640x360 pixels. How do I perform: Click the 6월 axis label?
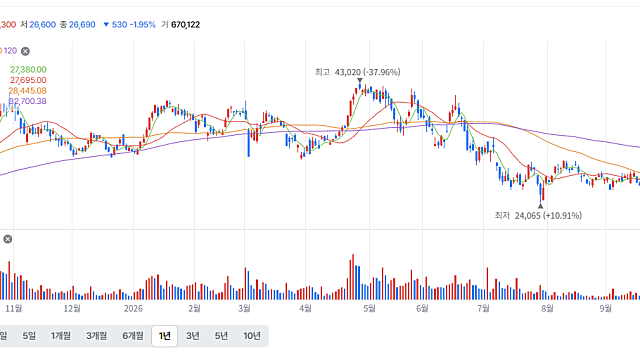[x=422, y=309]
